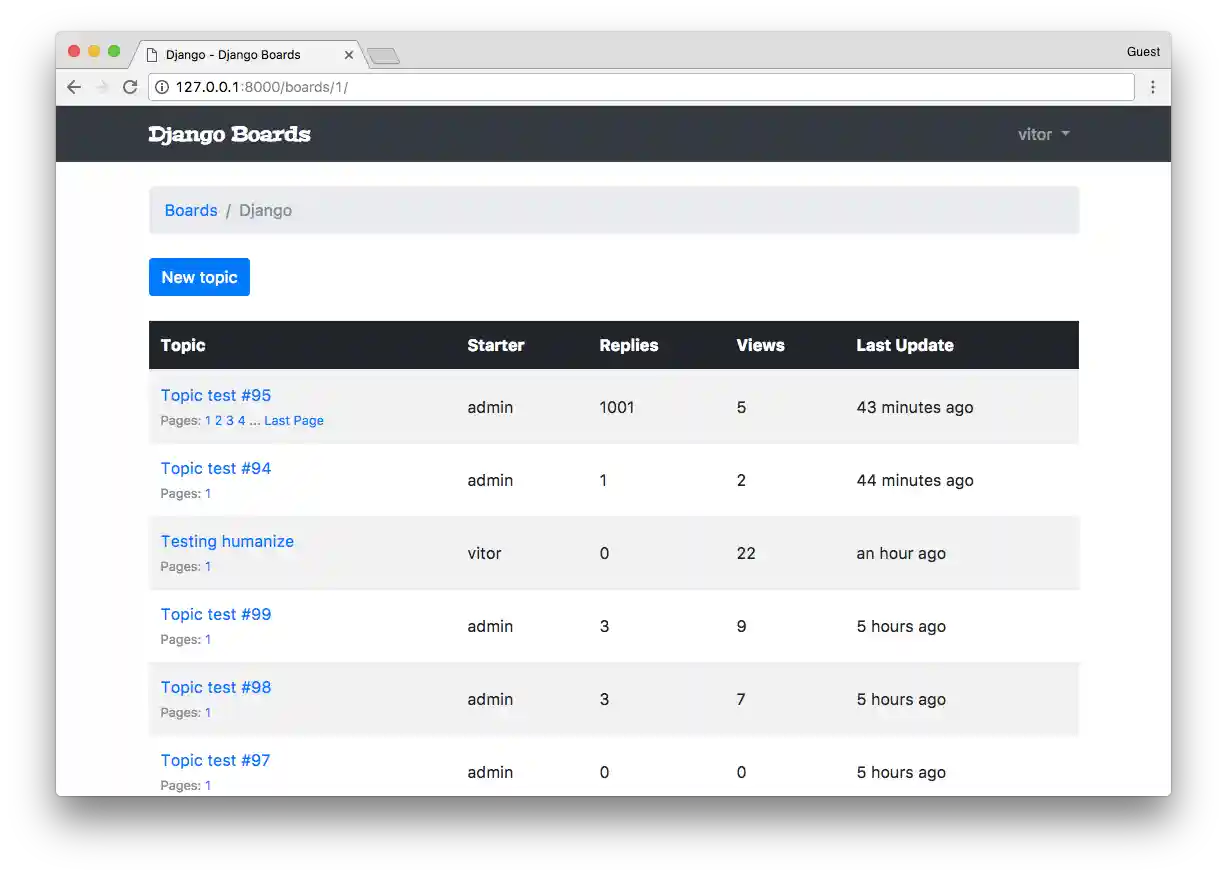The image size is (1227, 876).
Task: Click the Django Boards brand logo
Action: tap(229, 134)
